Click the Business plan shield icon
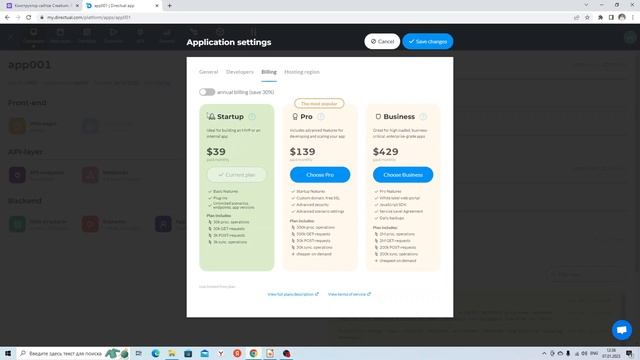The width and height of the screenshot is (640, 360). coord(378,117)
